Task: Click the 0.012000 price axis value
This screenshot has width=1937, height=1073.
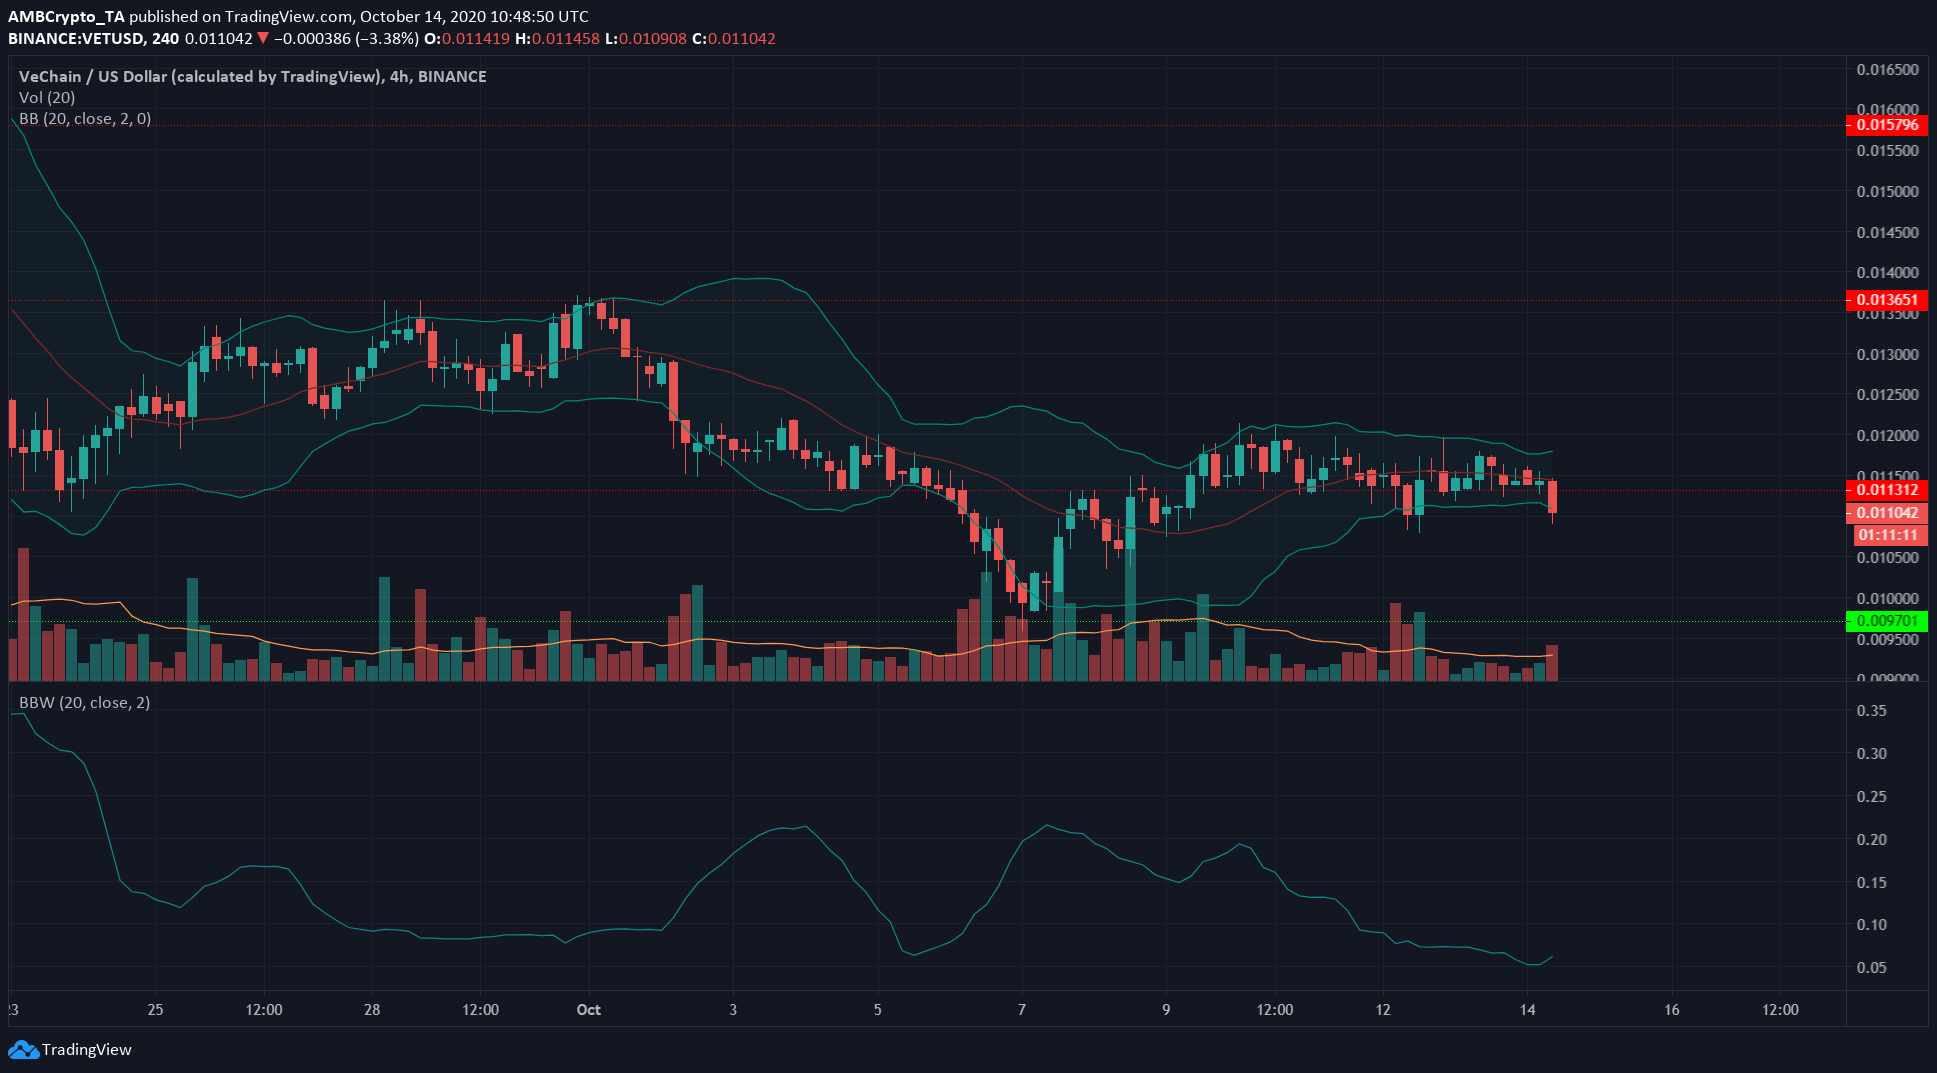Action: [x=1888, y=435]
